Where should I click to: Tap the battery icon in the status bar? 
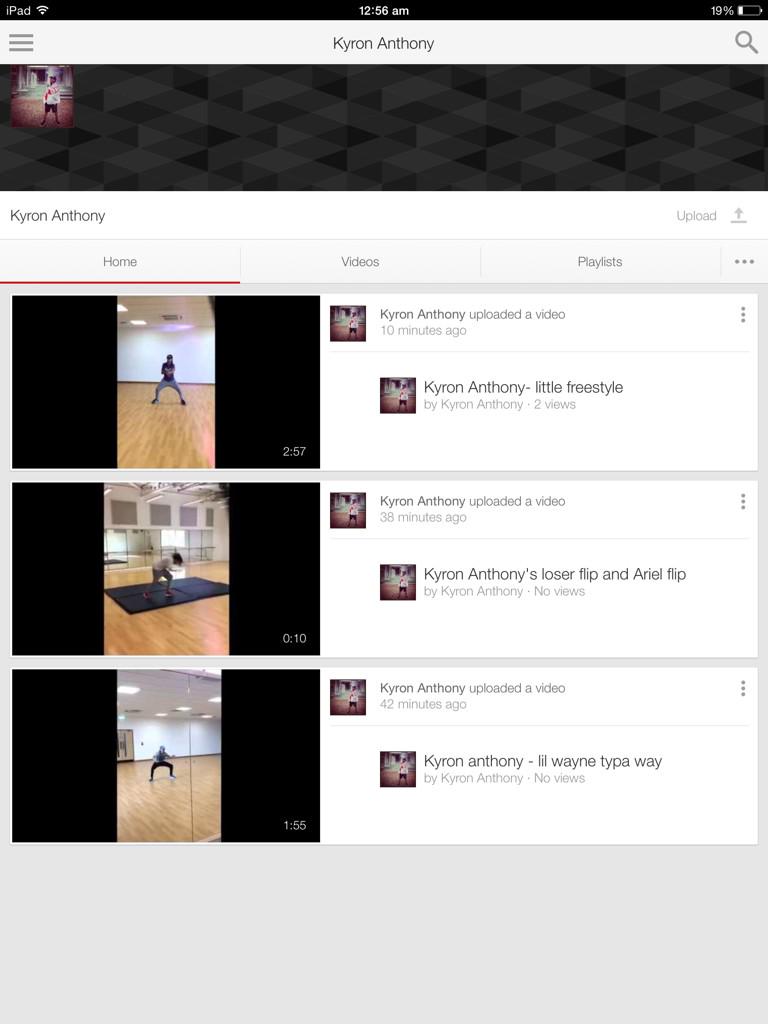click(750, 10)
